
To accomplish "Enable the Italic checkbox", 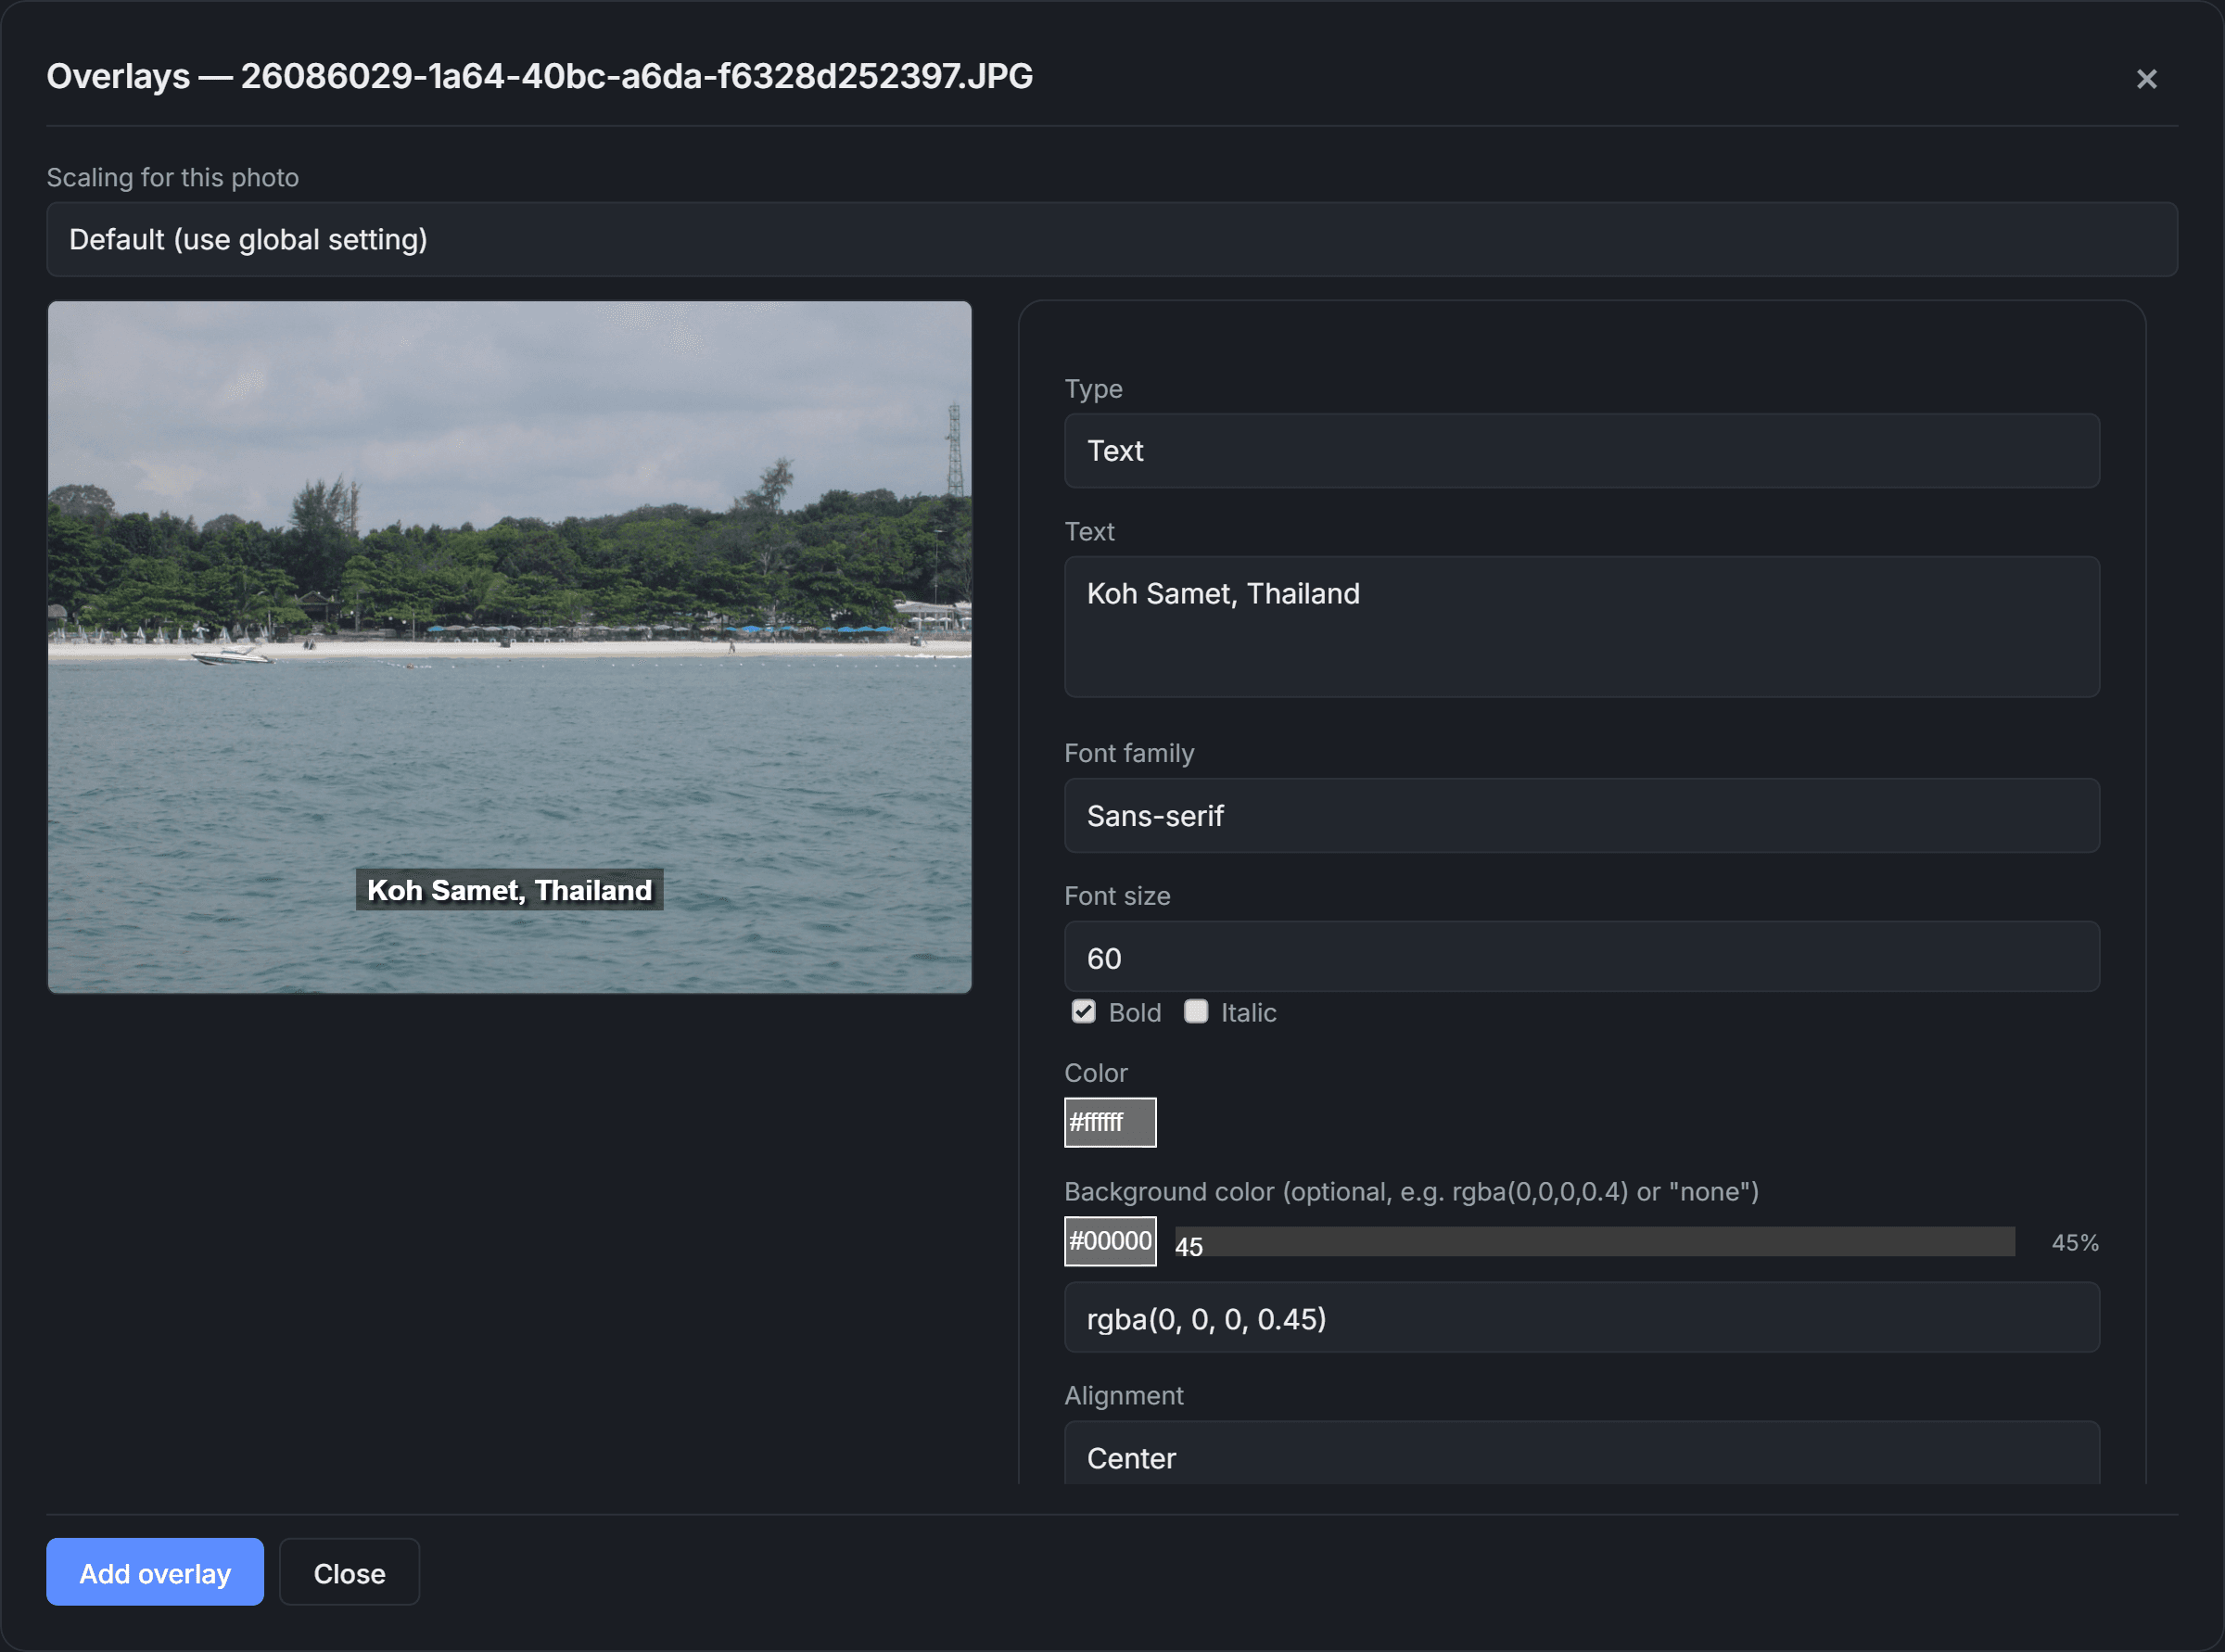I will 1195,1012.
